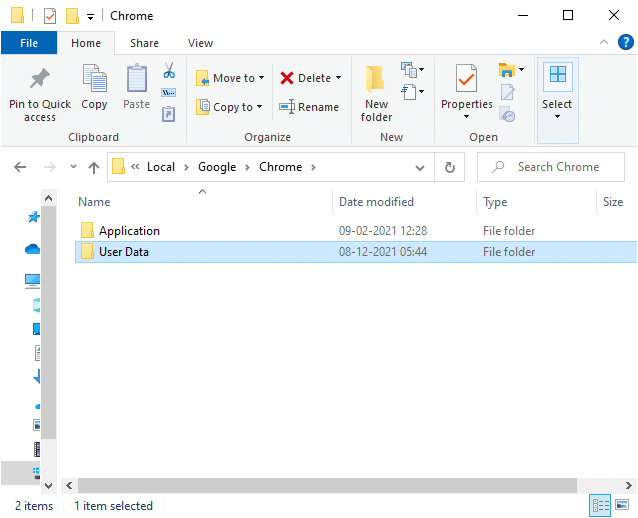Switch to the View ribbon tab
This screenshot has width=638, height=518.
(200, 43)
